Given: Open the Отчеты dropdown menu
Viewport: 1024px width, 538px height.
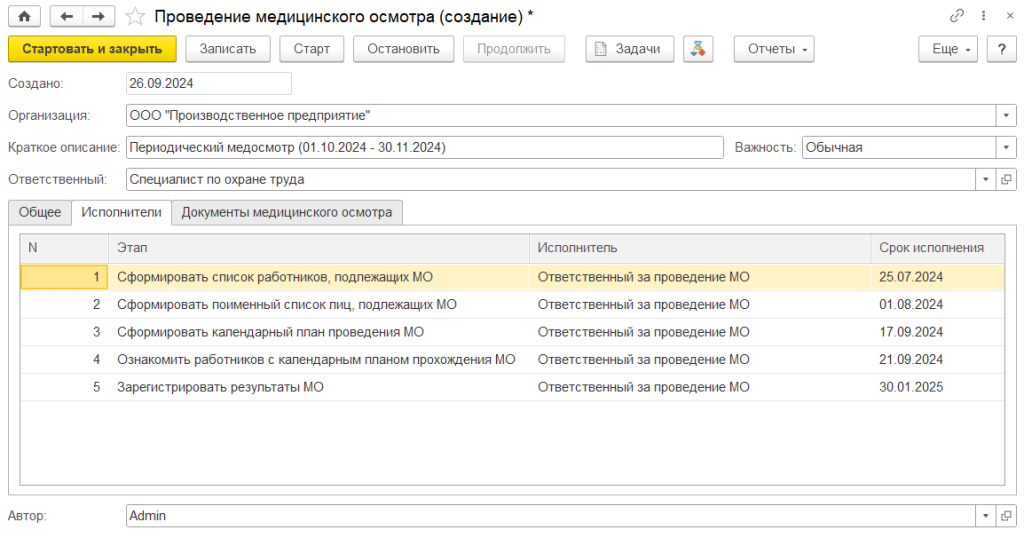Looking at the screenshot, I should [774, 49].
